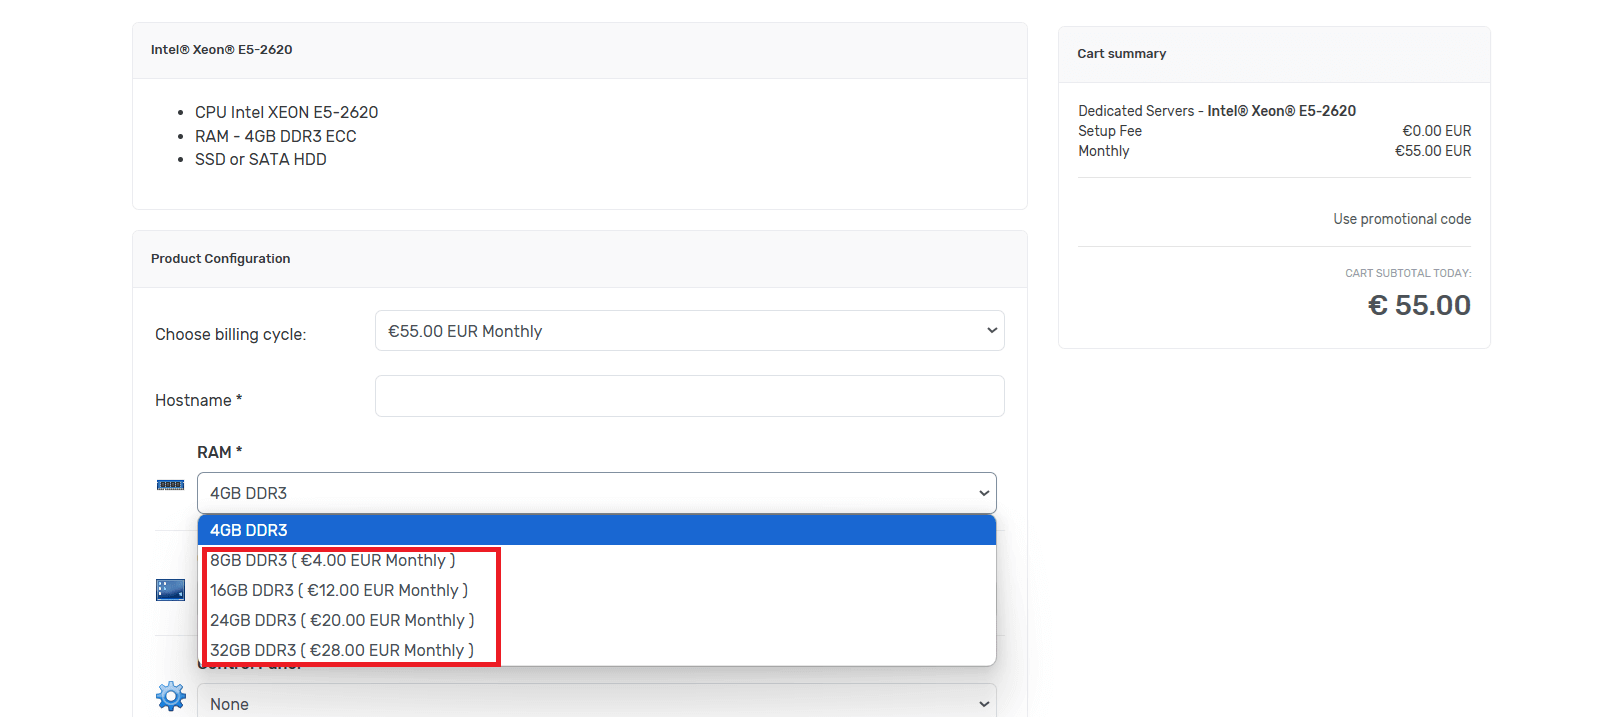Select the highlighted 4GB DDR3 option
Image resolution: width=1608 pixels, height=717 pixels.
(597, 530)
